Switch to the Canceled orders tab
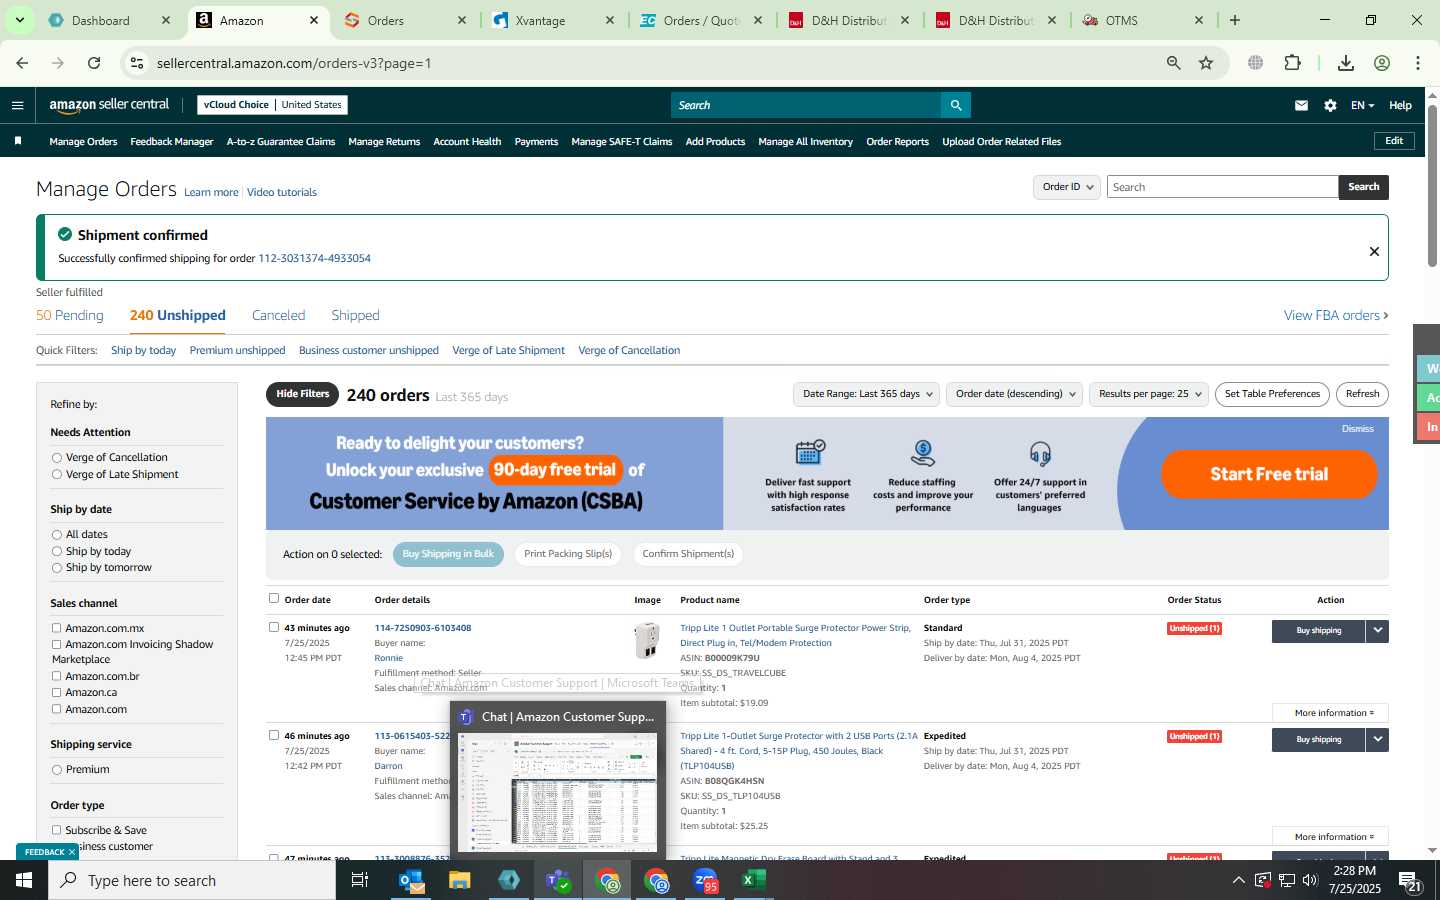The height and width of the screenshot is (900, 1440). tap(278, 315)
